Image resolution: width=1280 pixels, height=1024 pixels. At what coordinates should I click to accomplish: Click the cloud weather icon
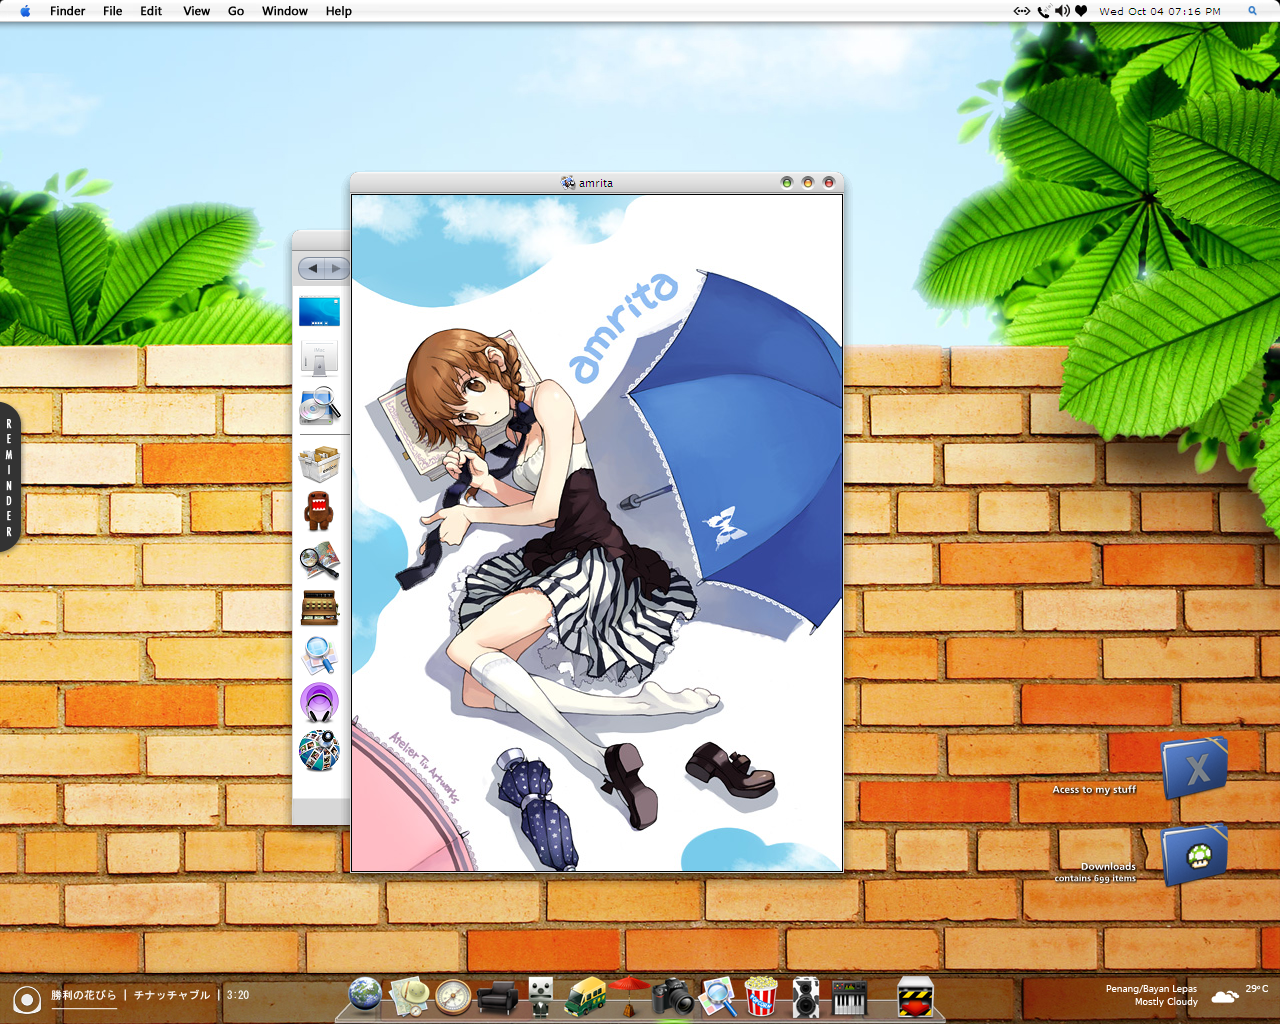click(x=1225, y=996)
